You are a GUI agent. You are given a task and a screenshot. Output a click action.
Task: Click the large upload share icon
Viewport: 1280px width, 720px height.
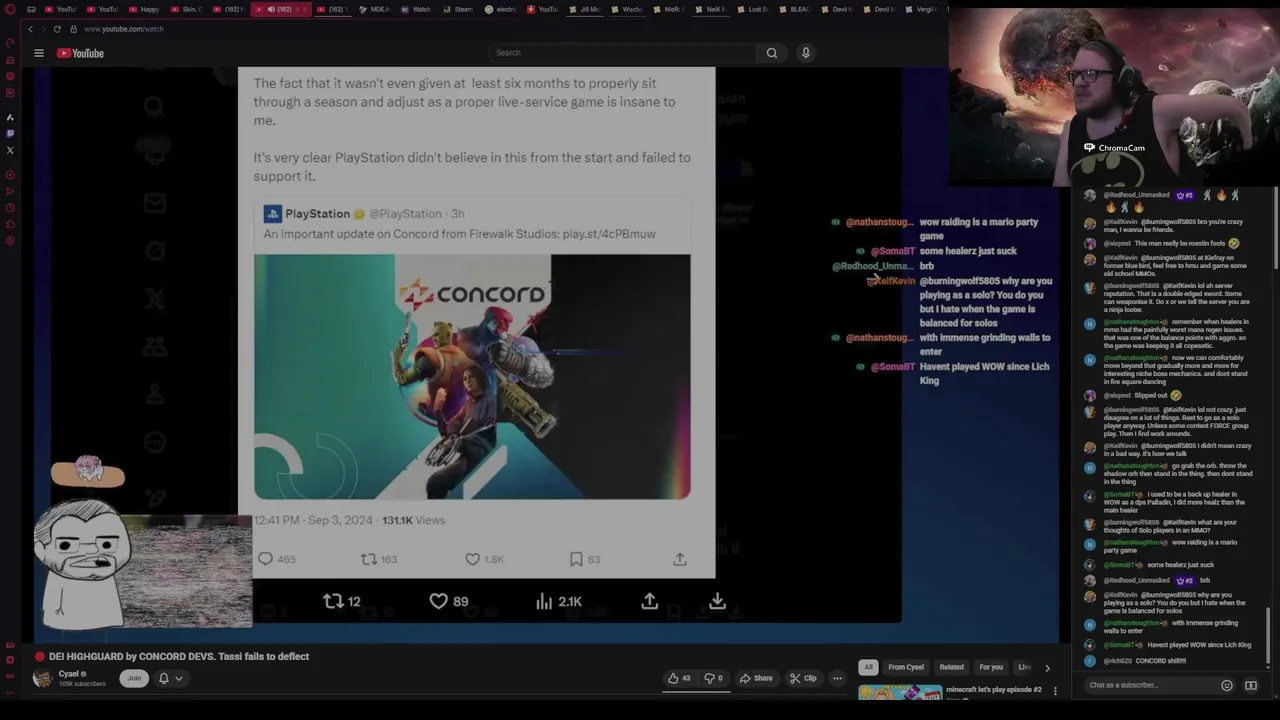tap(649, 601)
